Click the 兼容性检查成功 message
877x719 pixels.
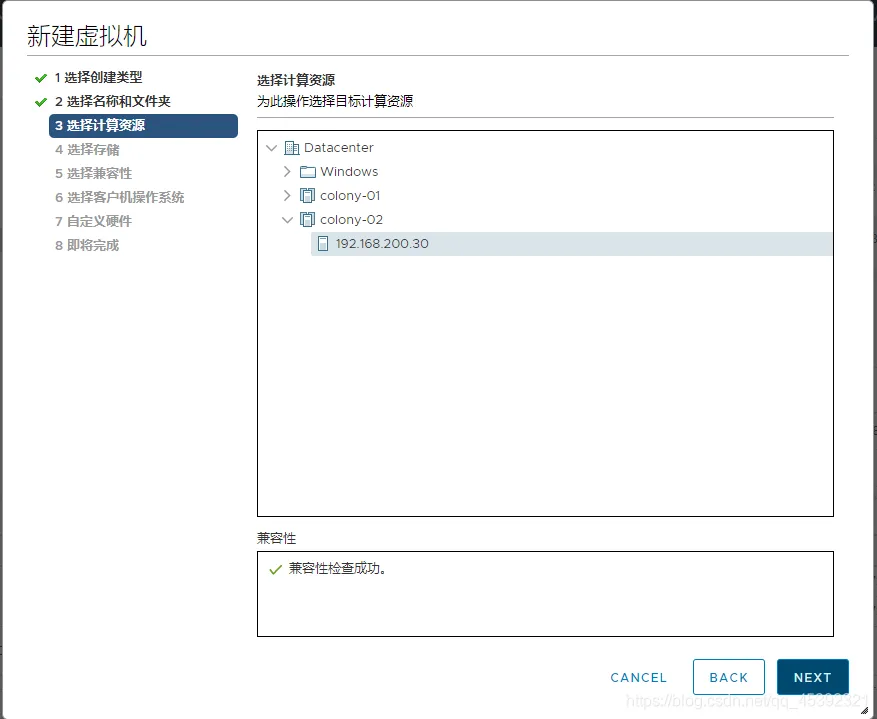coord(337,569)
